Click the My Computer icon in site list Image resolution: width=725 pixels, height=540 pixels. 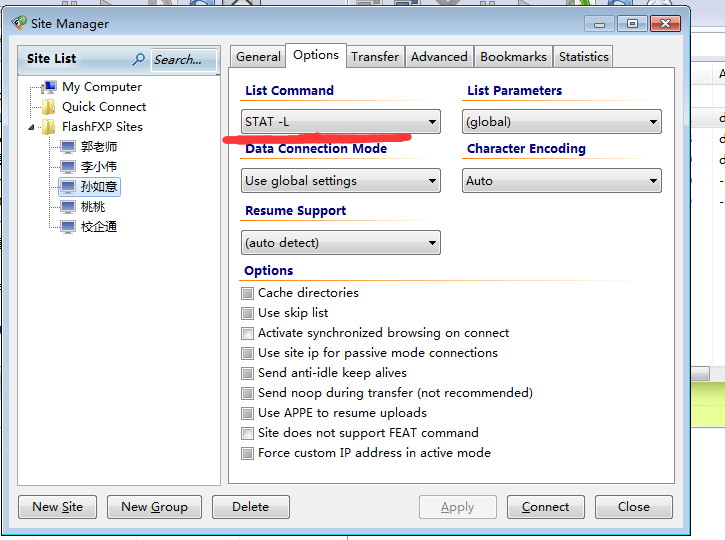click(49, 87)
